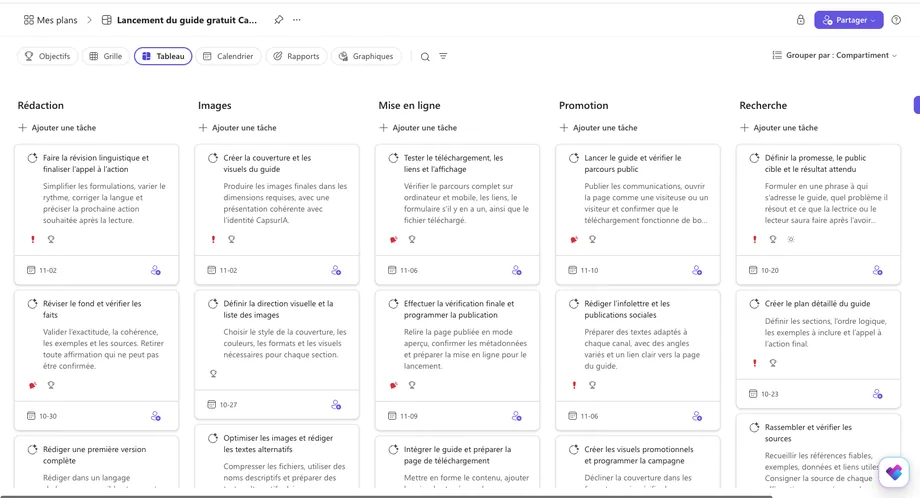
Task: Open plan more options ellipsis
Action: [297, 20]
